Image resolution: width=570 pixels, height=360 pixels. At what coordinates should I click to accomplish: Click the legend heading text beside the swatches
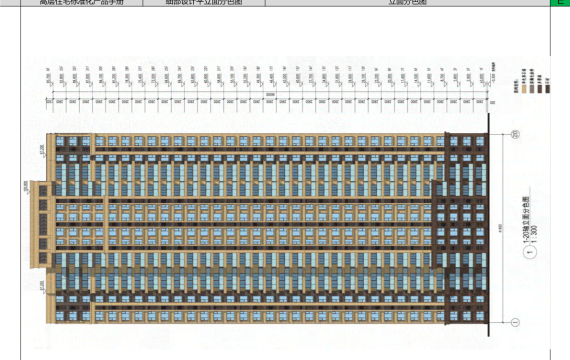point(516,87)
